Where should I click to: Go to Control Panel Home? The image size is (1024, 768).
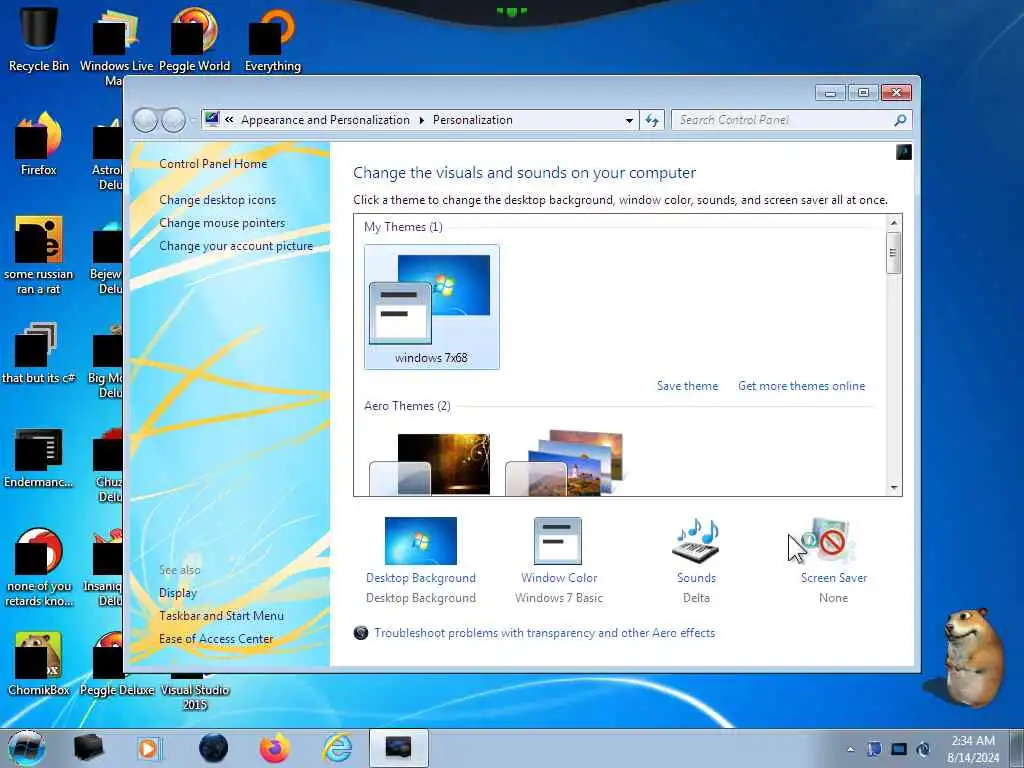tap(213, 164)
